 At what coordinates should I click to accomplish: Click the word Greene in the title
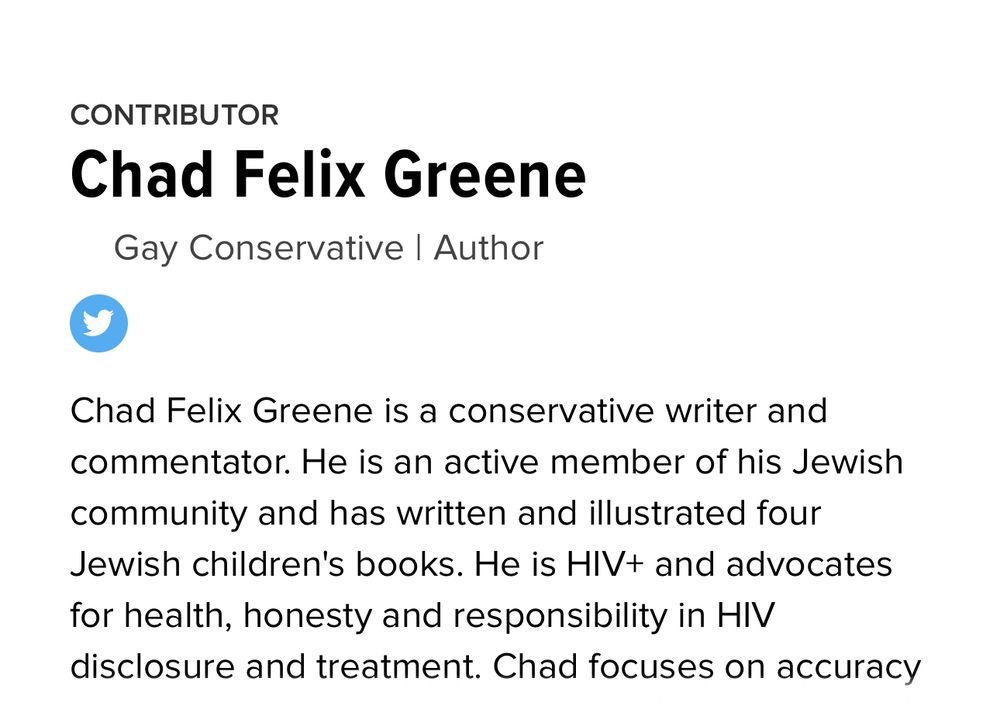[485, 174]
